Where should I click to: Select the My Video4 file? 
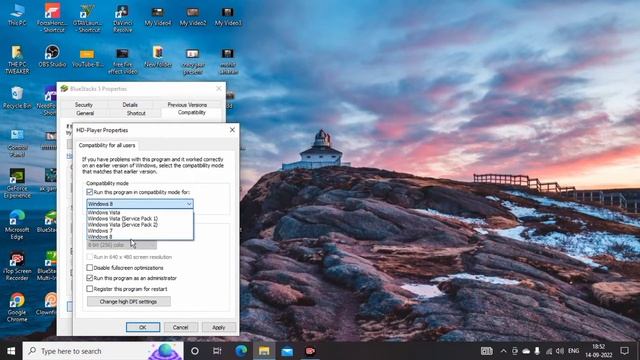(x=158, y=16)
